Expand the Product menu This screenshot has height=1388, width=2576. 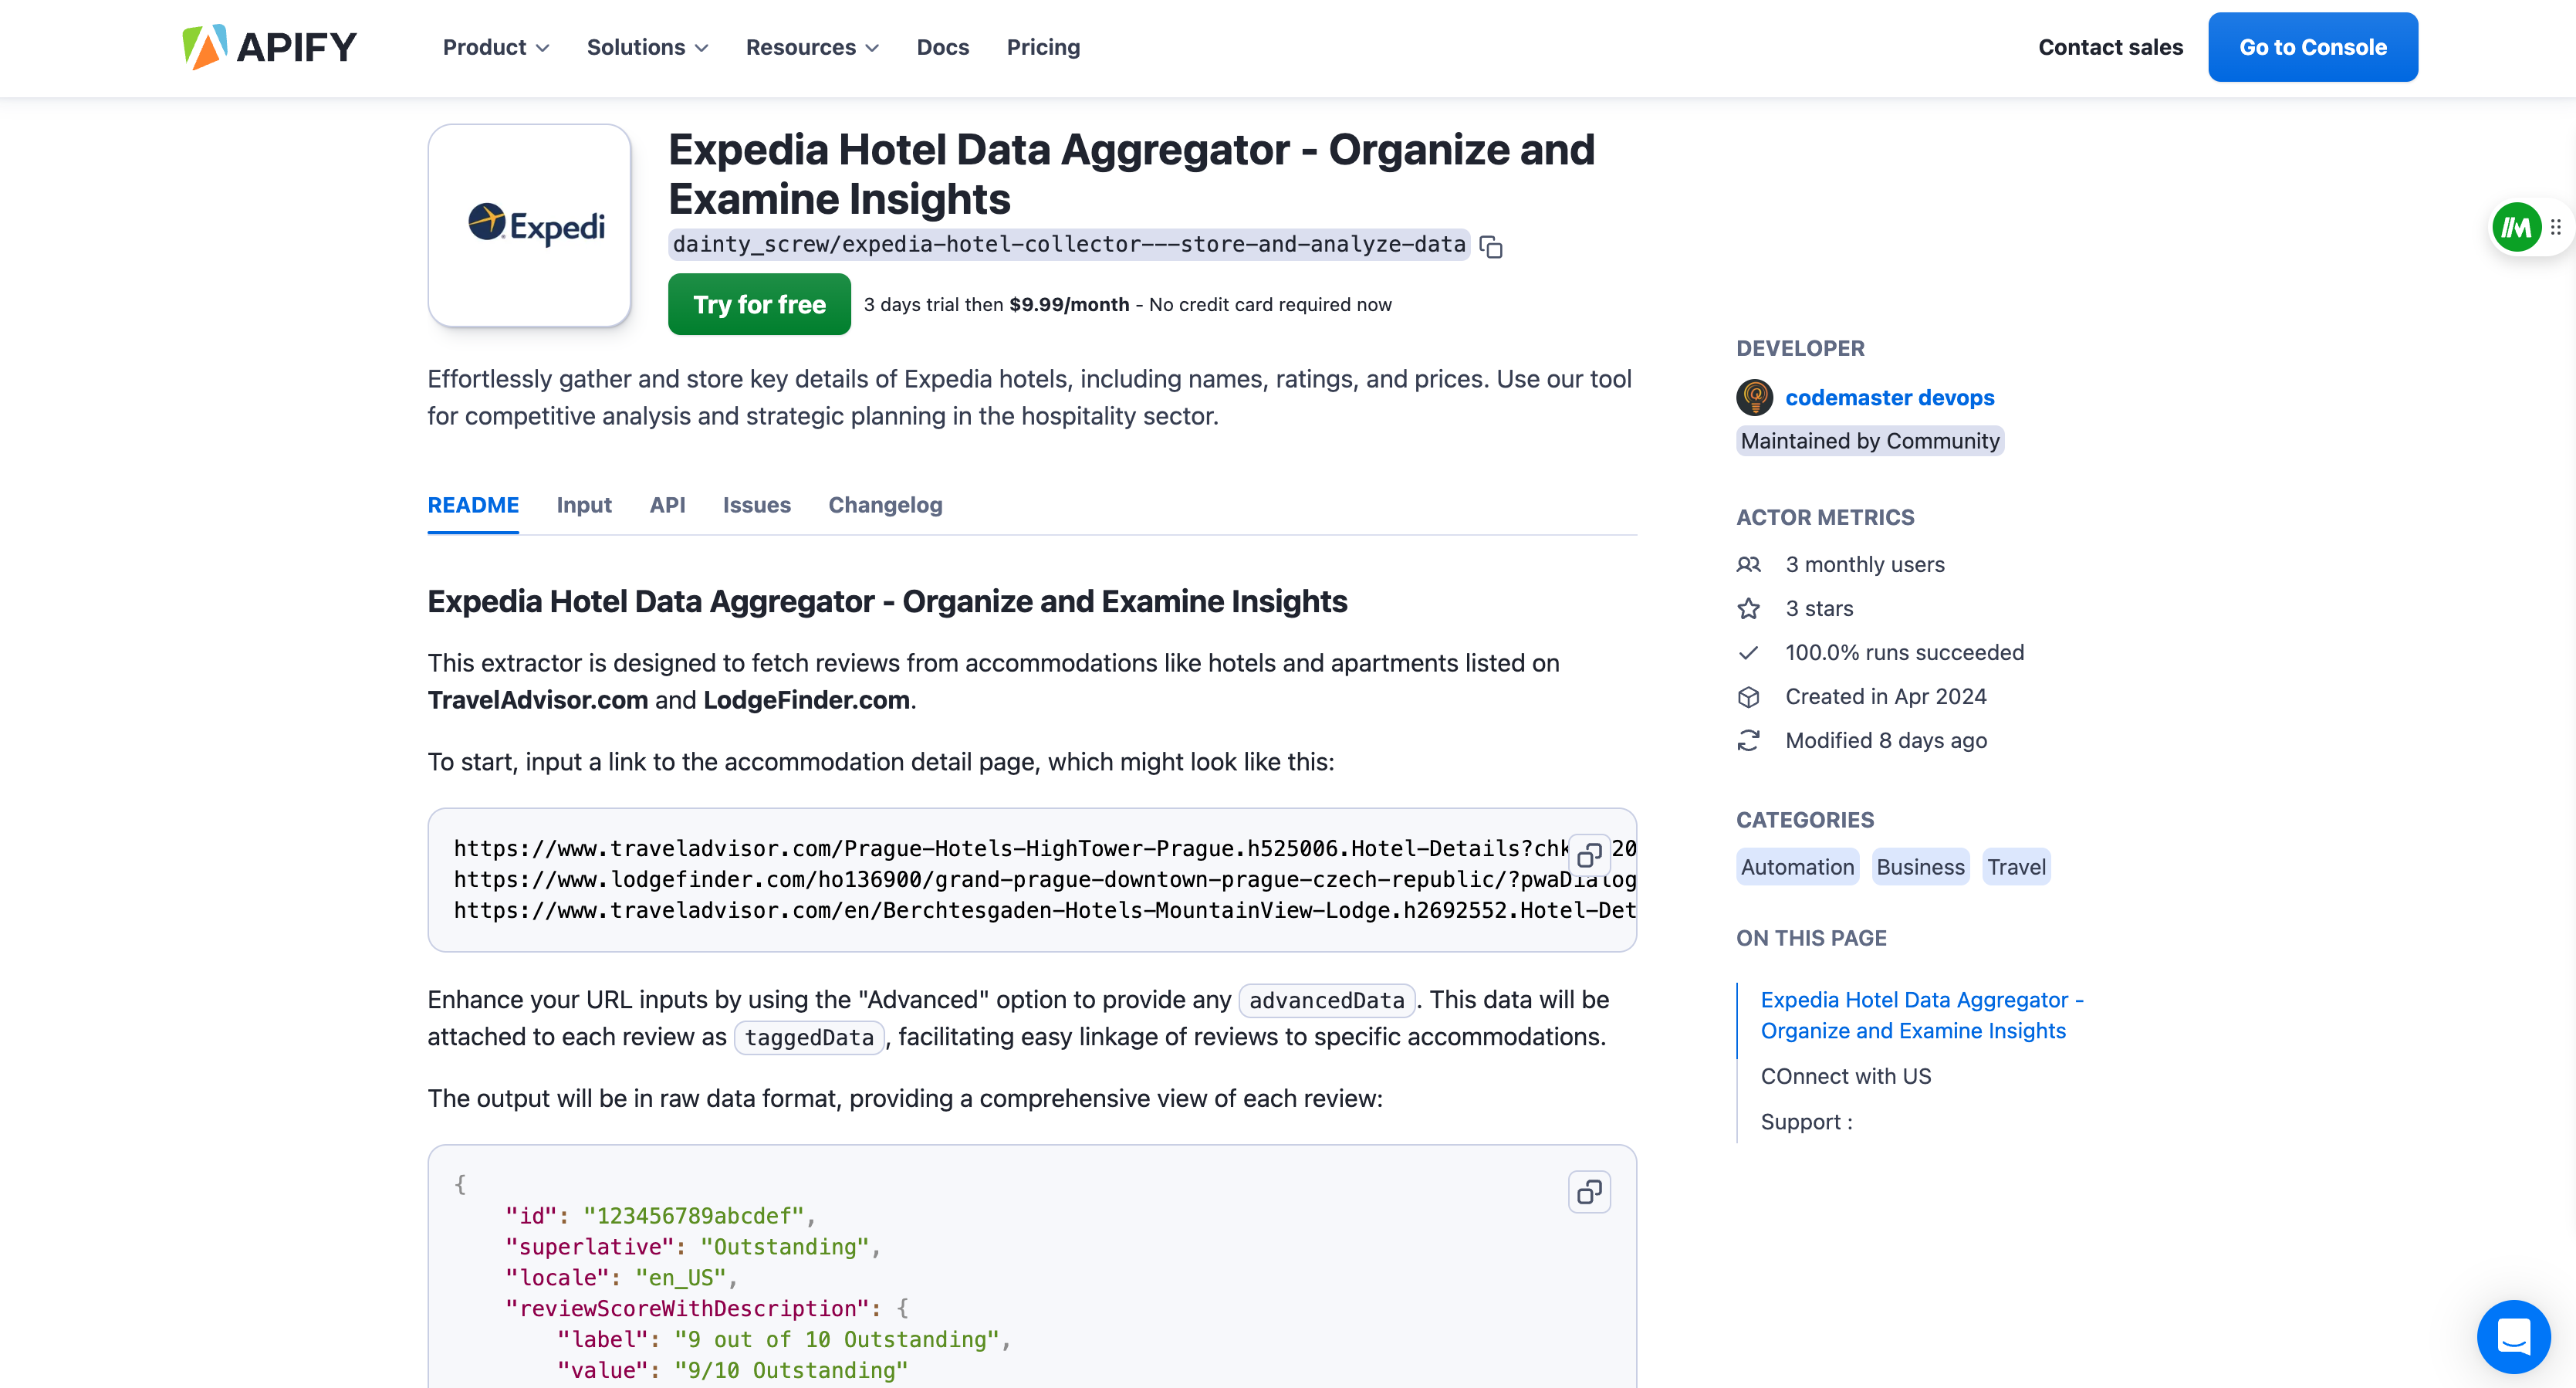coord(496,47)
